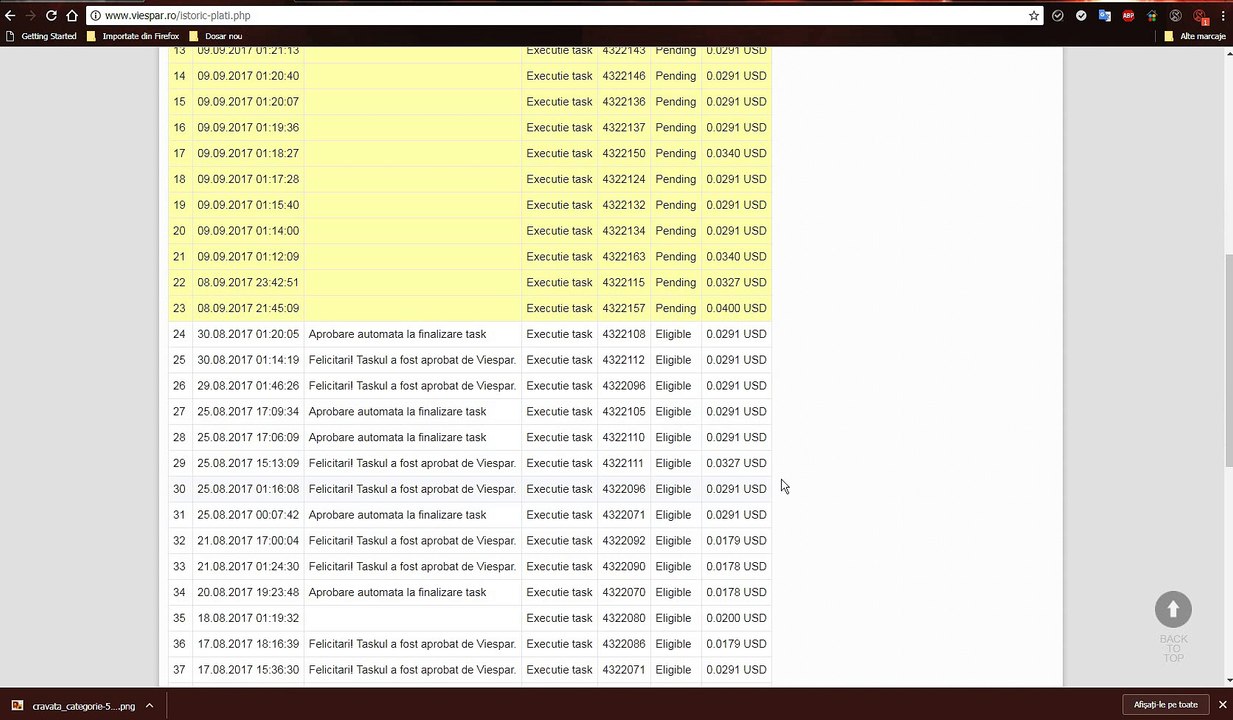Screen dimensions: 1233x720
Task: View site information icon in address bar
Action: point(96,16)
